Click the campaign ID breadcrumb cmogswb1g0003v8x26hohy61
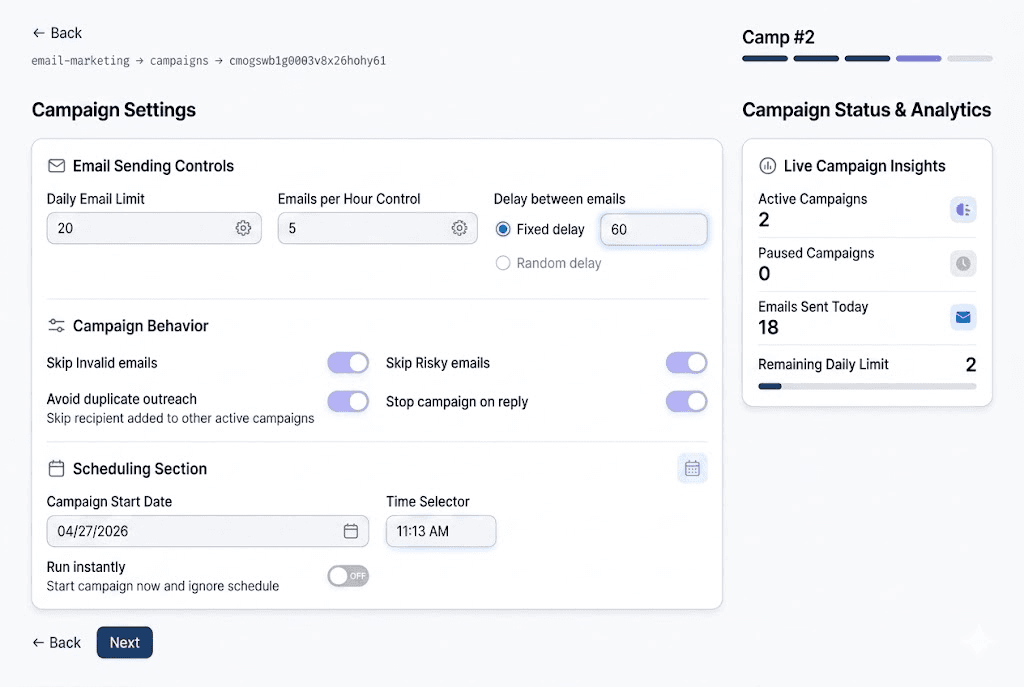 point(307,61)
